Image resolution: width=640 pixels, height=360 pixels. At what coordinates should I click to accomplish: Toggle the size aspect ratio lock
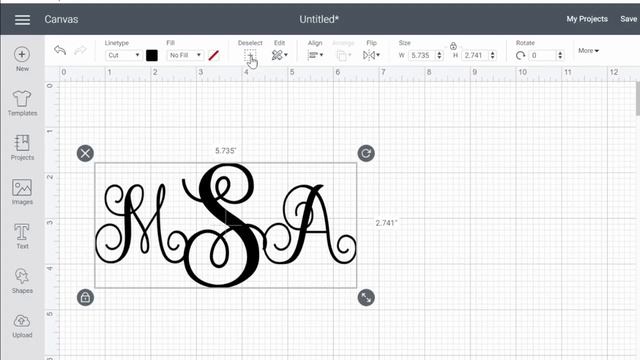pos(453,46)
